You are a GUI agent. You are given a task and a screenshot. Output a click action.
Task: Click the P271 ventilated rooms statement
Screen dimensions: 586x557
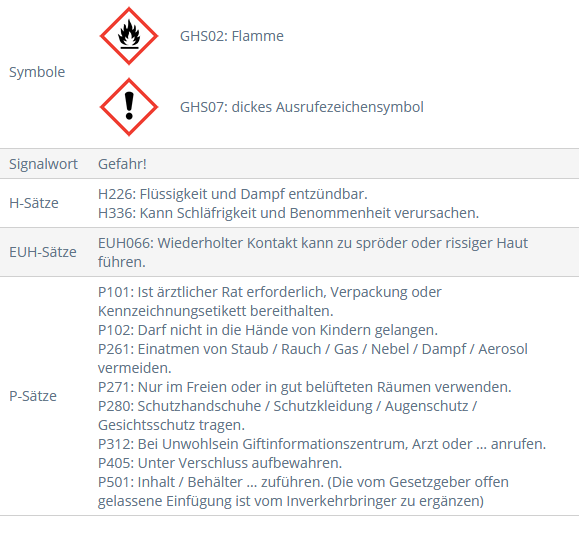click(x=305, y=387)
